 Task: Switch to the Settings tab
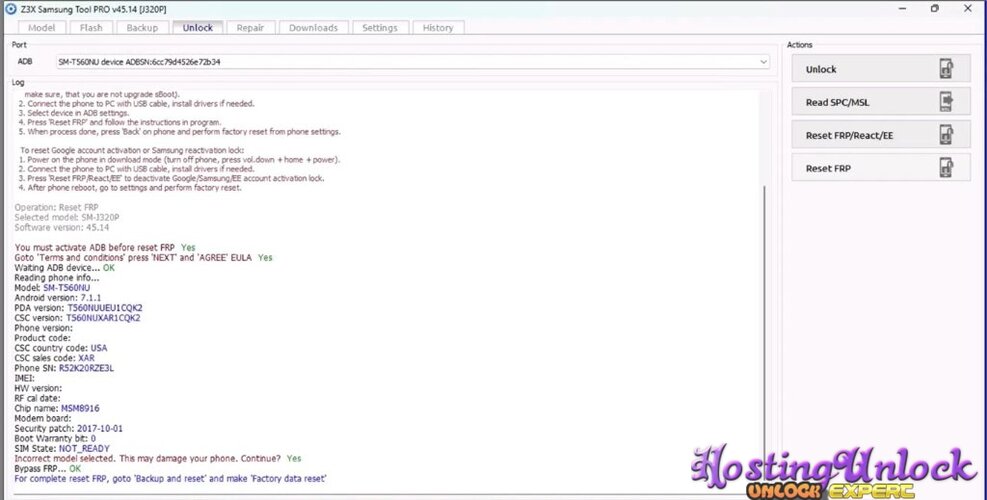click(380, 28)
